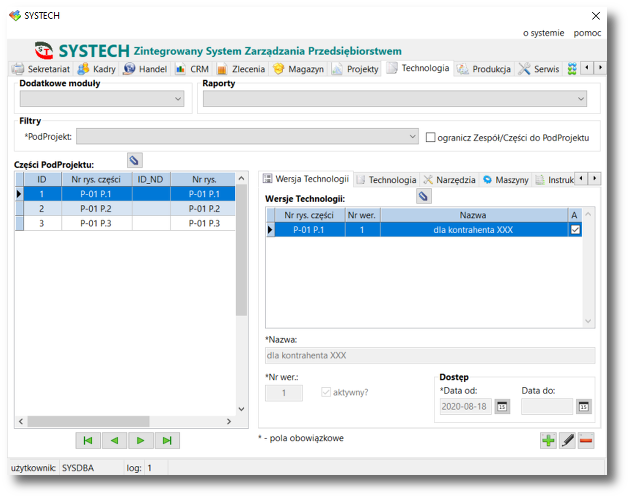Delete the selected version with the minus
The width and height of the screenshot is (630, 498).
coord(586,441)
